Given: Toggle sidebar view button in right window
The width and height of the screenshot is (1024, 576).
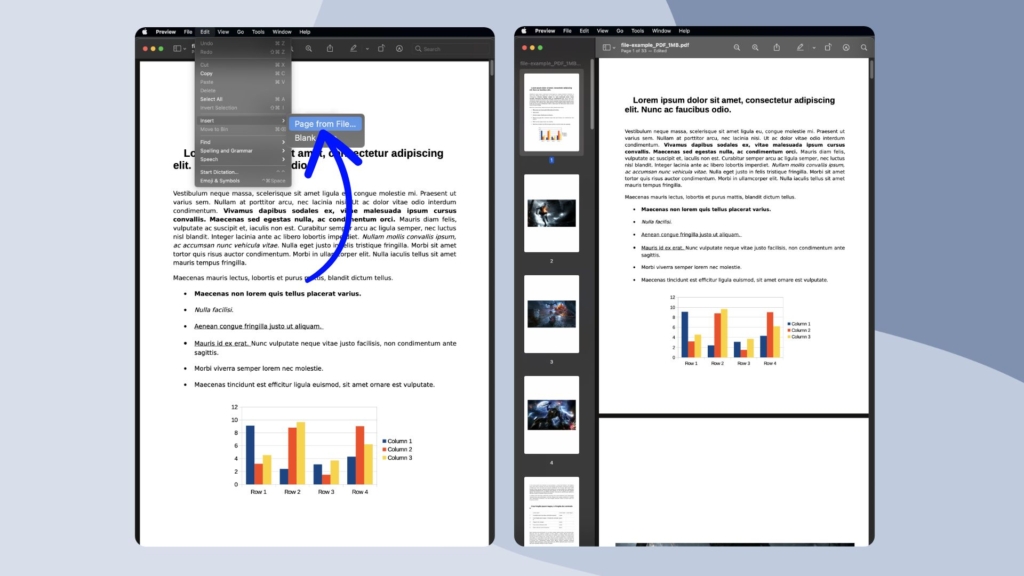Looking at the screenshot, I should point(606,47).
